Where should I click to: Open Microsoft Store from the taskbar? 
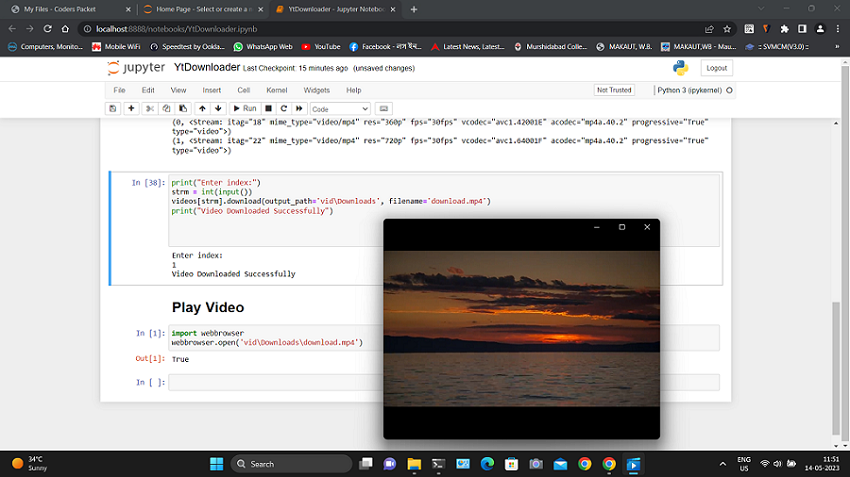[x=511, y=464]
